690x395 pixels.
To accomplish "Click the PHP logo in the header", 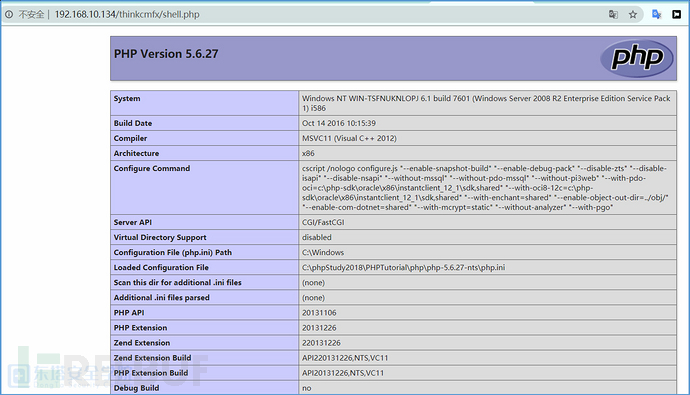I will tap(637, 58).
